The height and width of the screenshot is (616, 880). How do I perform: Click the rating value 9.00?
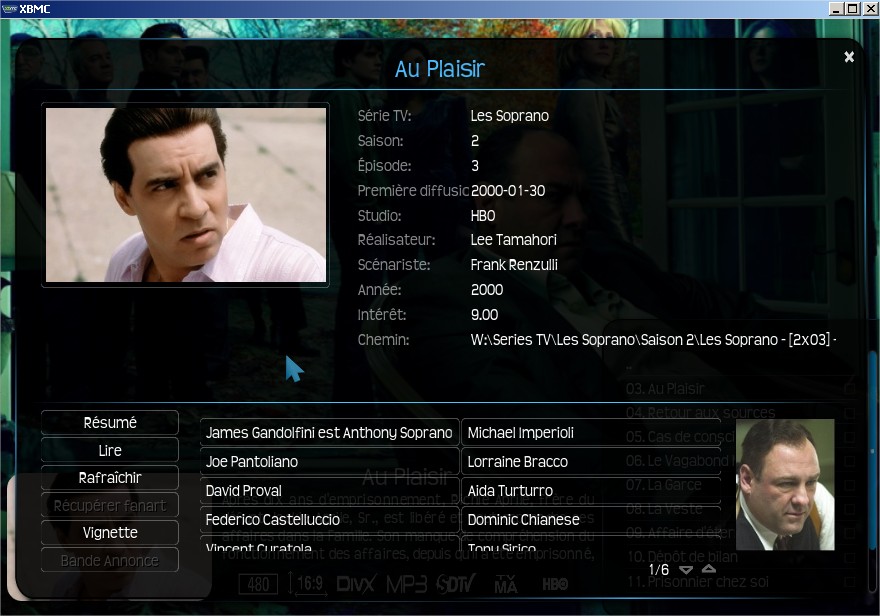click(484, 315)
